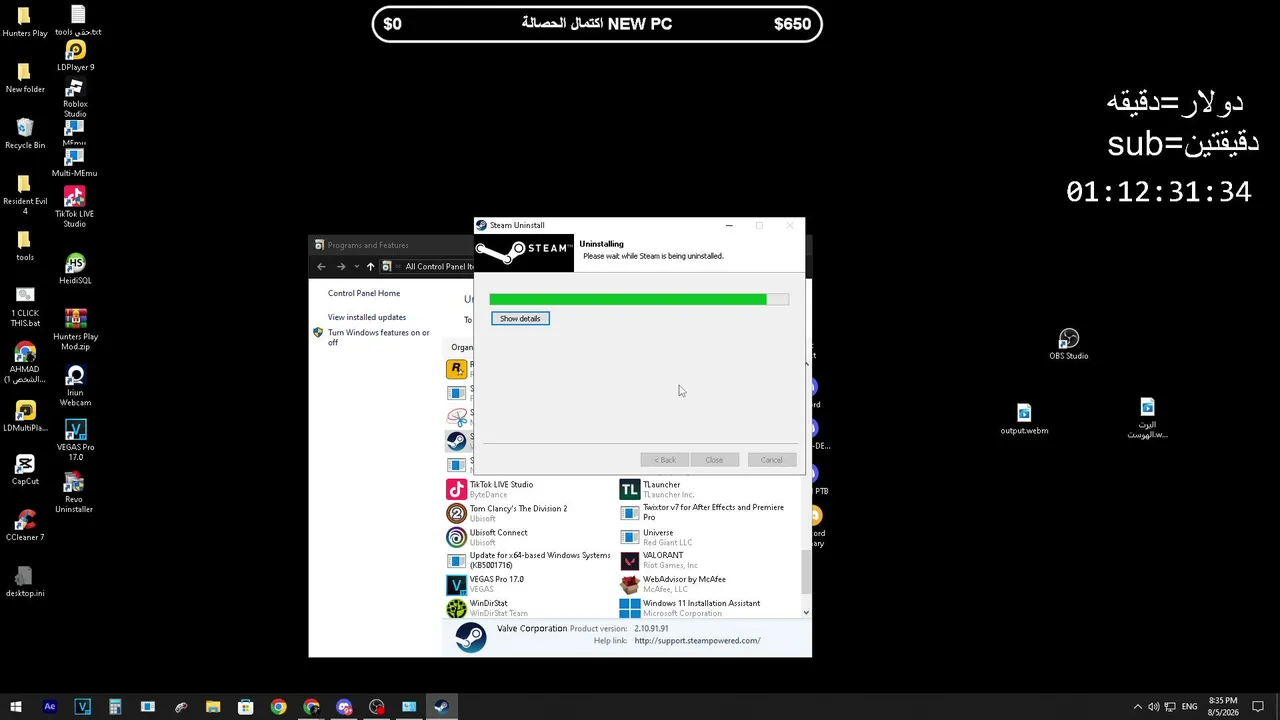Screen dimensions: 1280x720
Task: Open View installed updates link
Action: click(367, 317)
